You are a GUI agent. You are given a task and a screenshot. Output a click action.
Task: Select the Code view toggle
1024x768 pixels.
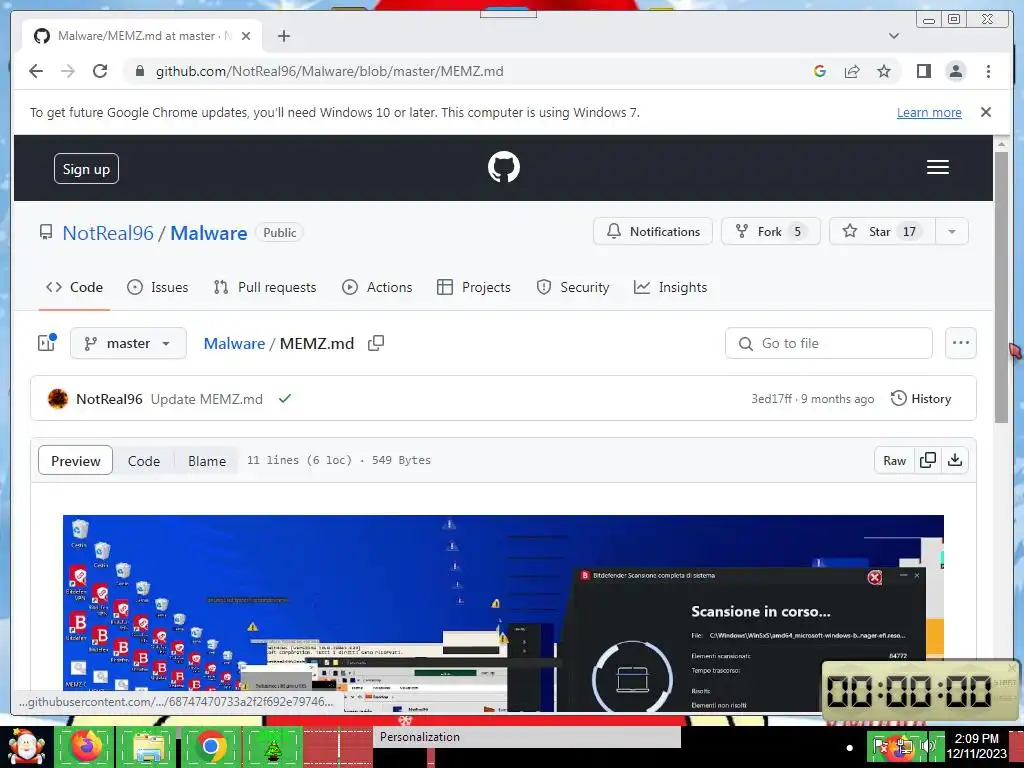tap(144, 460)
